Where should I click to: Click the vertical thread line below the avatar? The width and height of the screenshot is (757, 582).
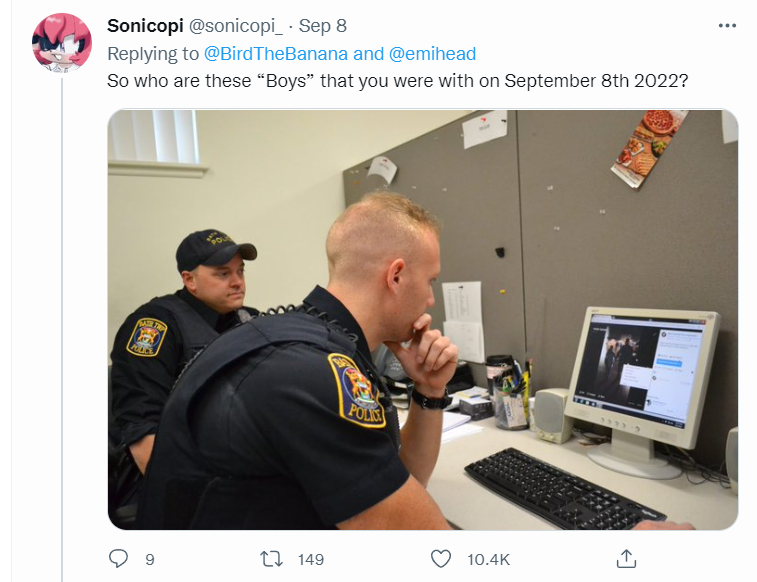click(x=62, y=330)
